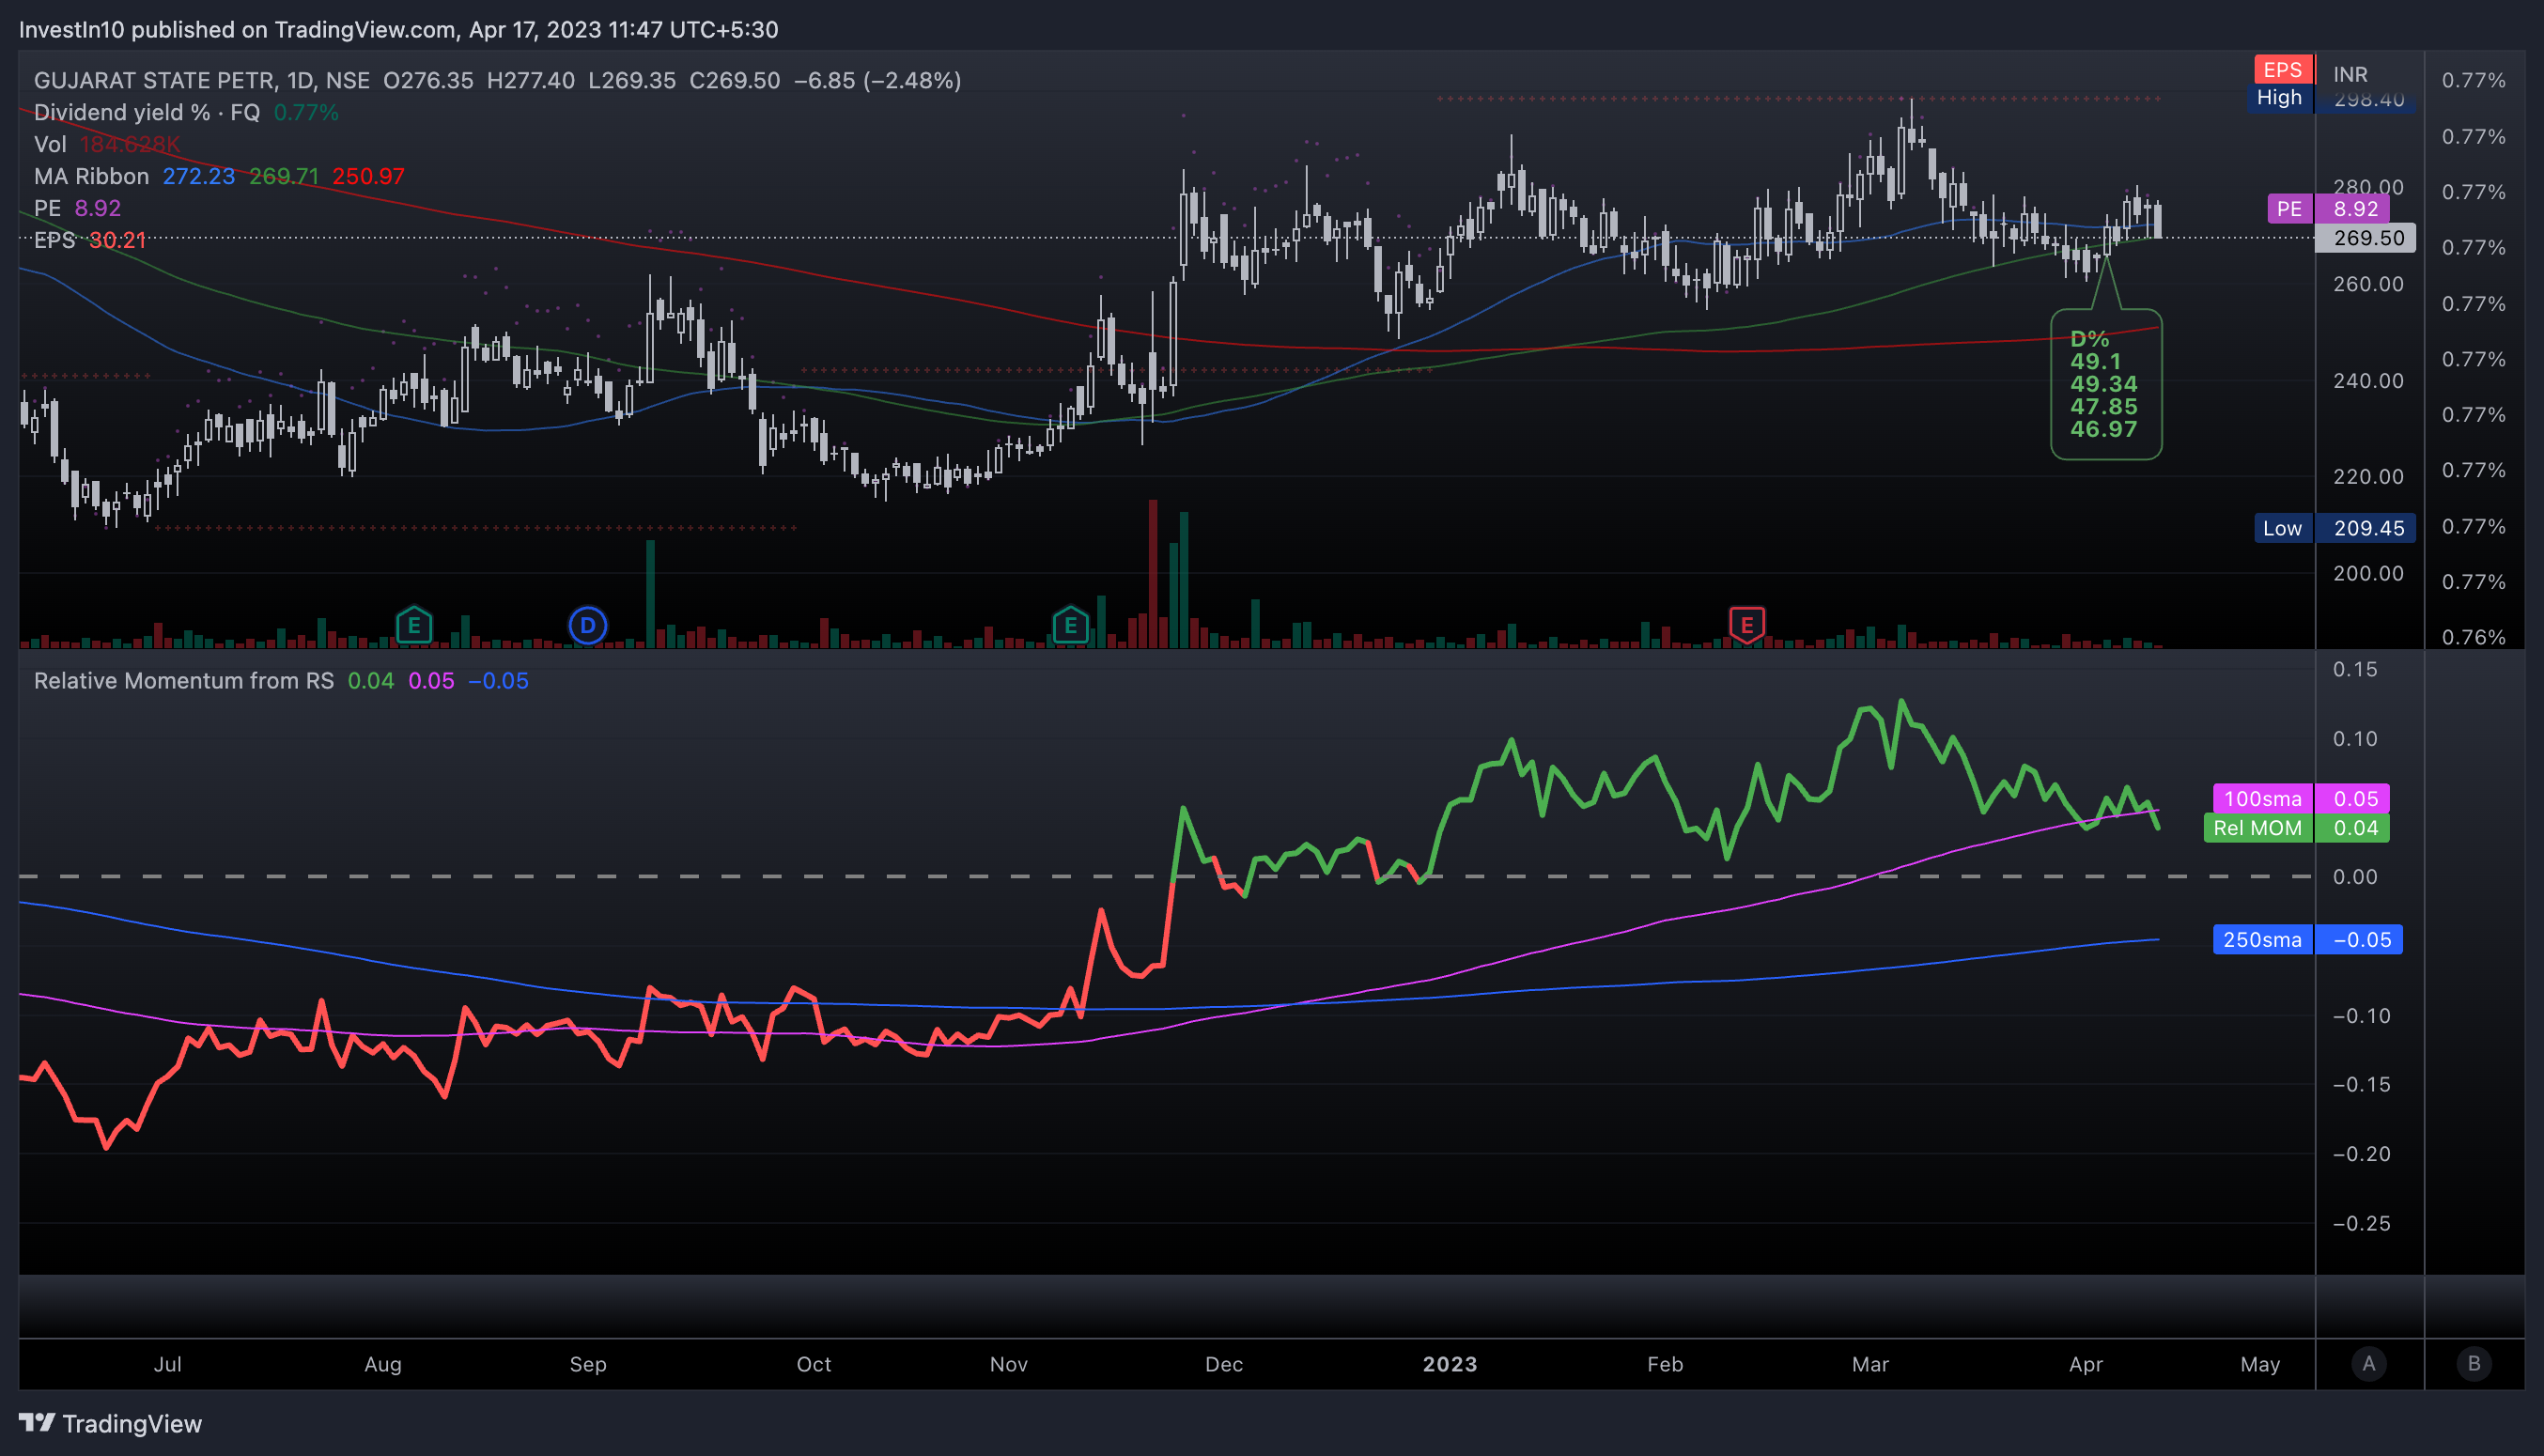
Task: Click the Sep label on time axis
Action: 588,1364
